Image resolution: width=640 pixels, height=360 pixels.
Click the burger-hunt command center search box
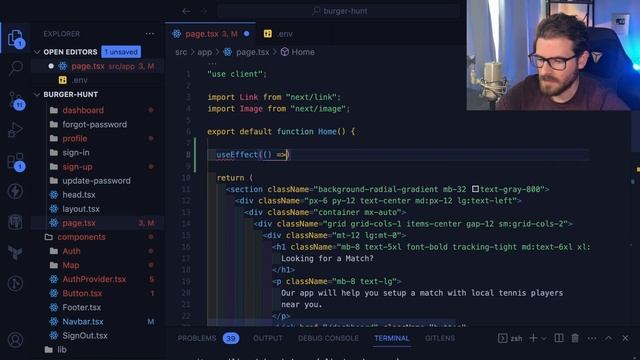tap(340, 11)
